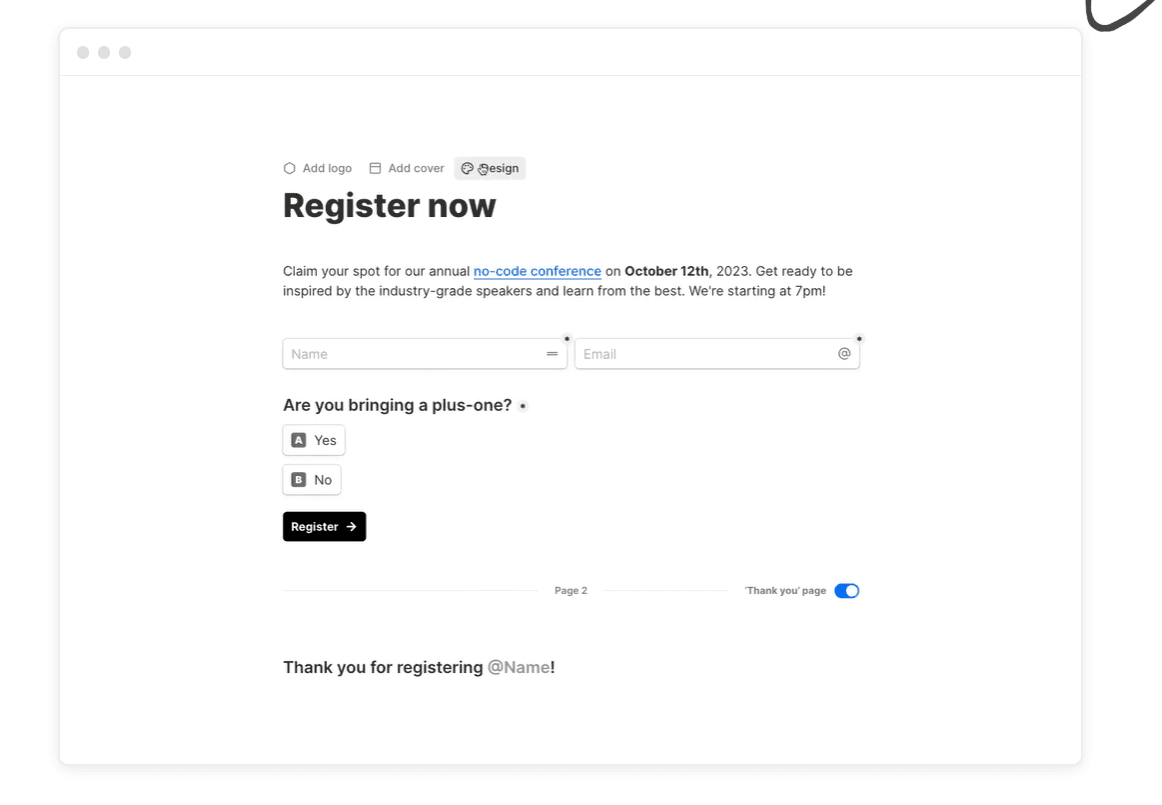Click the cover image icon beside Add cover
The height and width of the screenshot is (805, 1162).
point(375,168)
